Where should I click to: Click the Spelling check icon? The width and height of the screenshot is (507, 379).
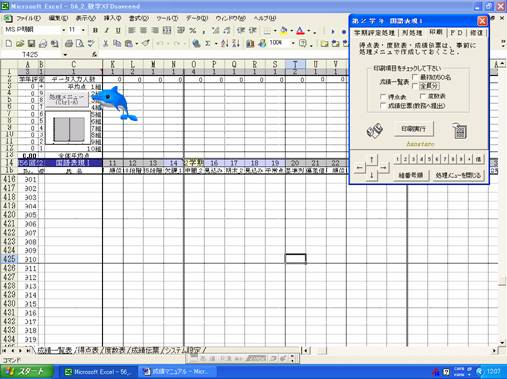tap(91, 43)
